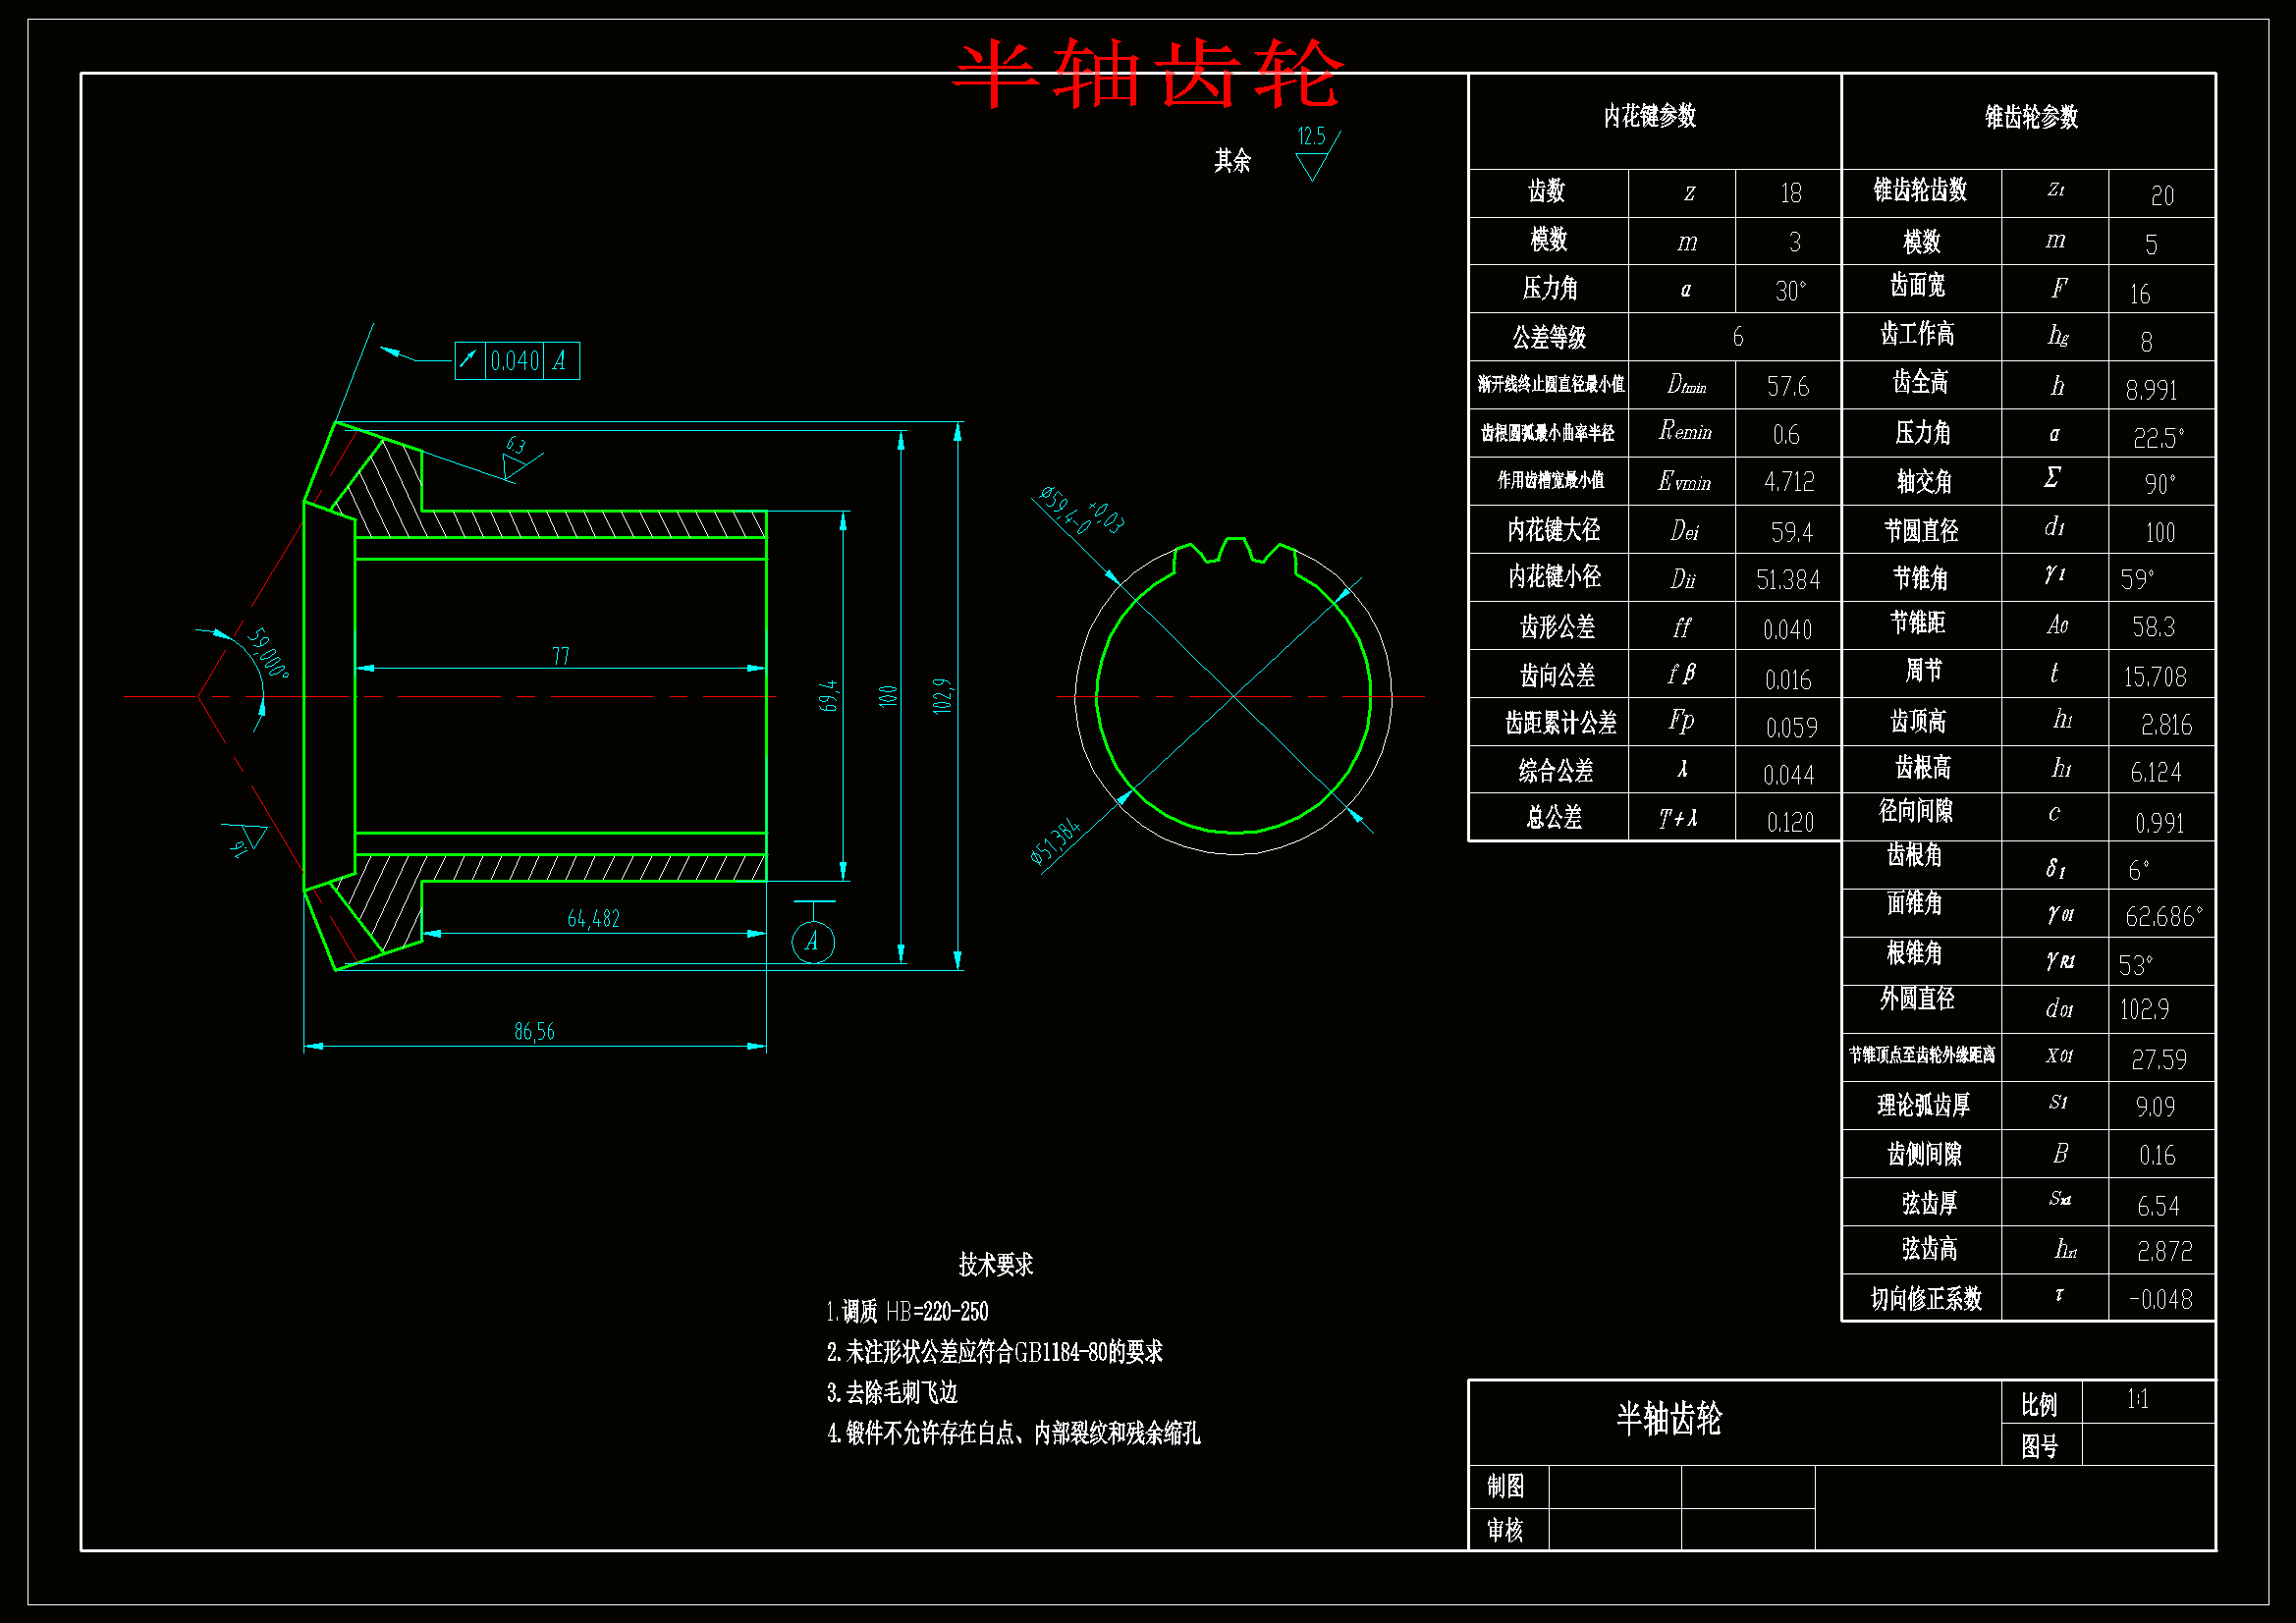
Task: Click the 15.708 周节 value
Action: (2155, 677)
